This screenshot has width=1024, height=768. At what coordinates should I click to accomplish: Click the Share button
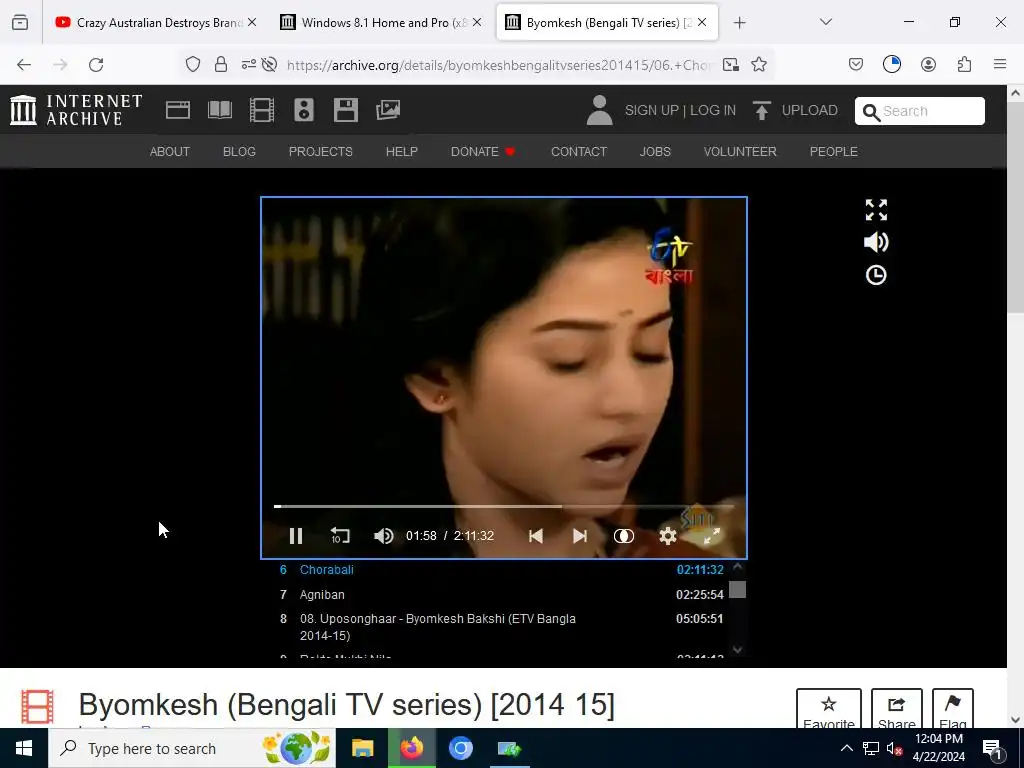(x=897, y=709)
